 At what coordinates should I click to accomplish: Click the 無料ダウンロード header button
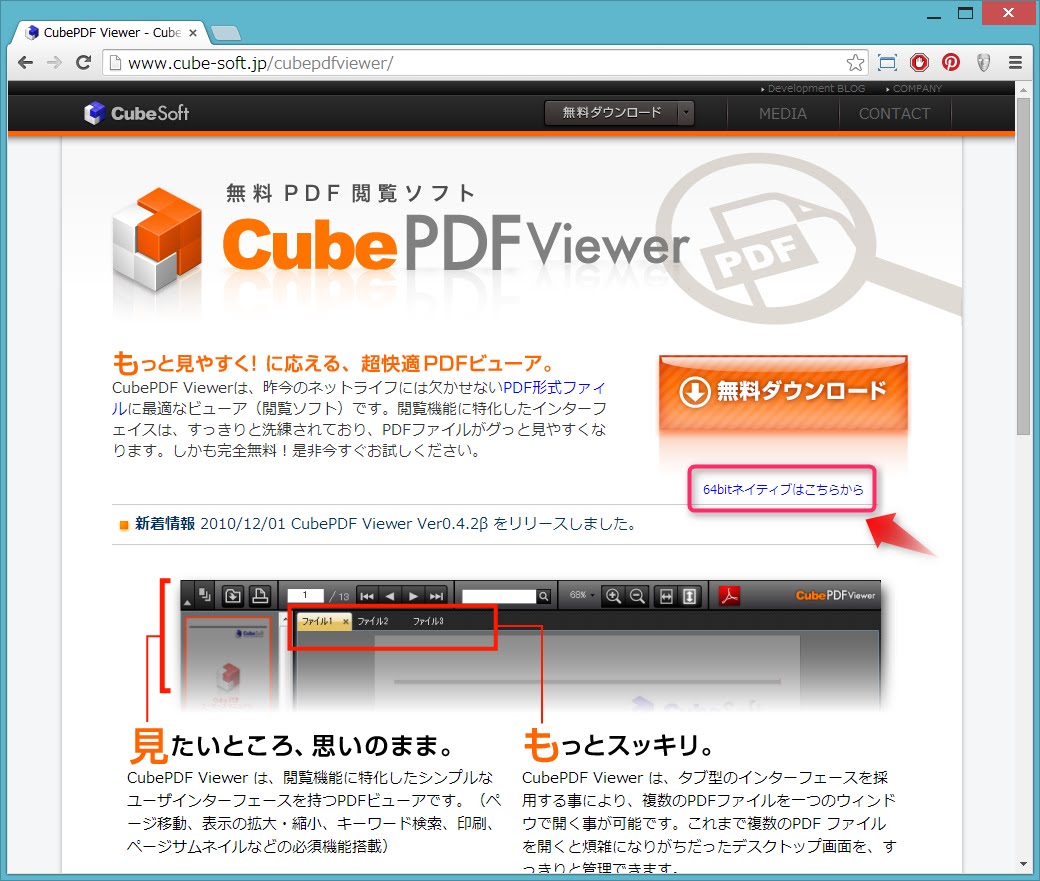point(612,113)
